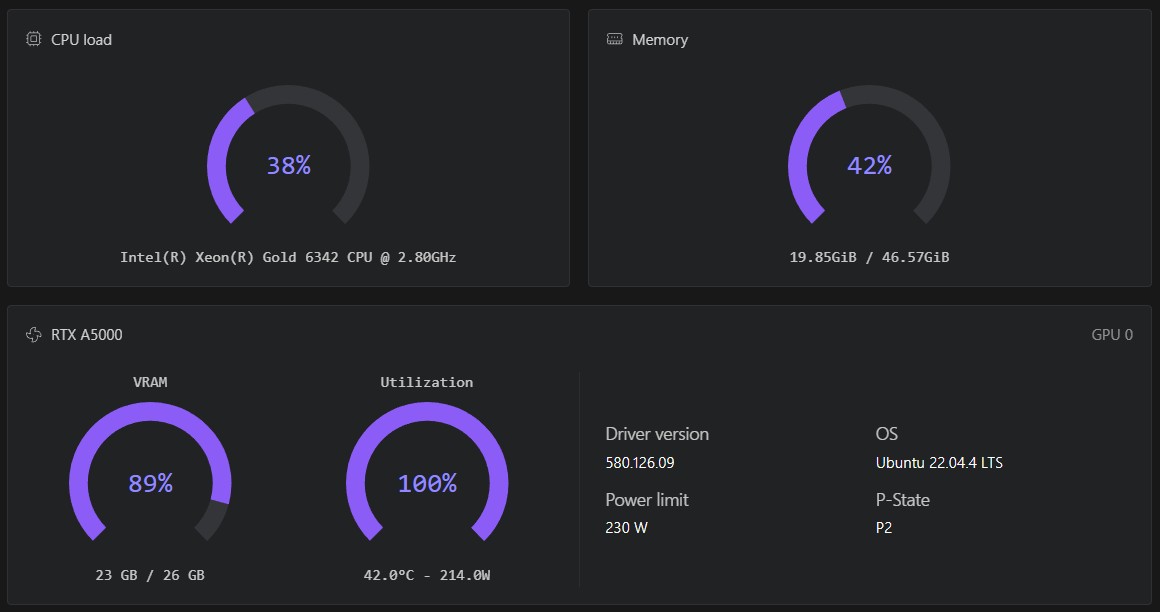Select the Ubuntu 22.04.4 LTS OS value
1160x612 pixels.
938,462
